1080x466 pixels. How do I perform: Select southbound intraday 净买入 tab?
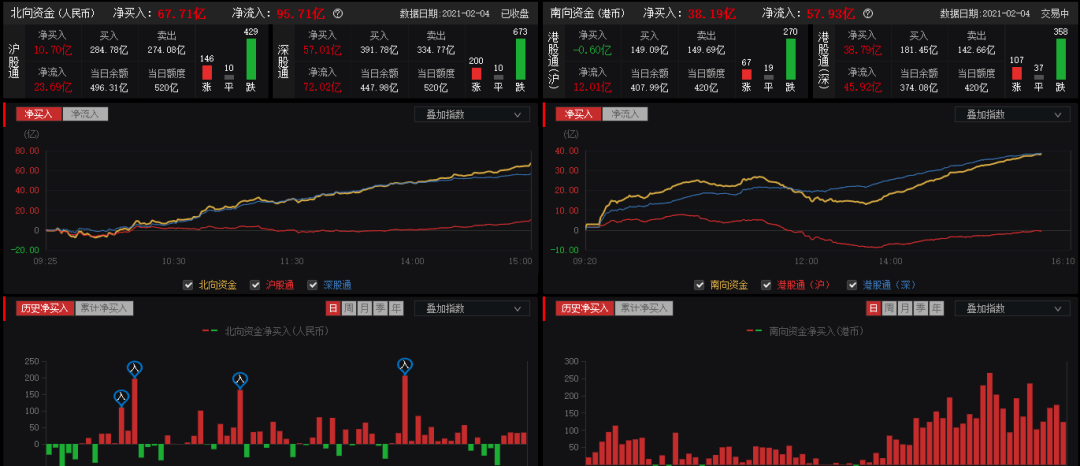coord(579,115)
